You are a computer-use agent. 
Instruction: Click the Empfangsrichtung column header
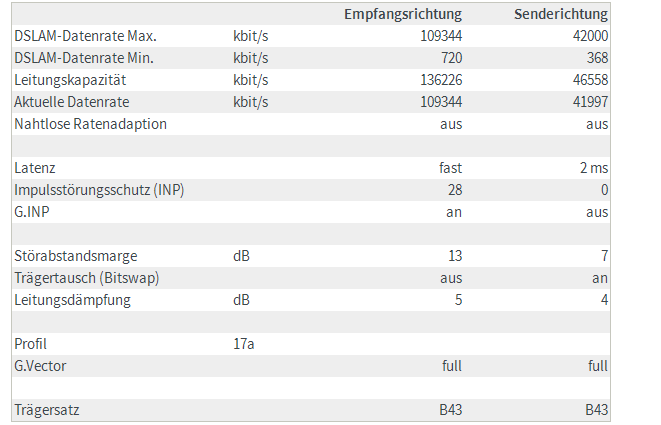[x=403, y=14]
